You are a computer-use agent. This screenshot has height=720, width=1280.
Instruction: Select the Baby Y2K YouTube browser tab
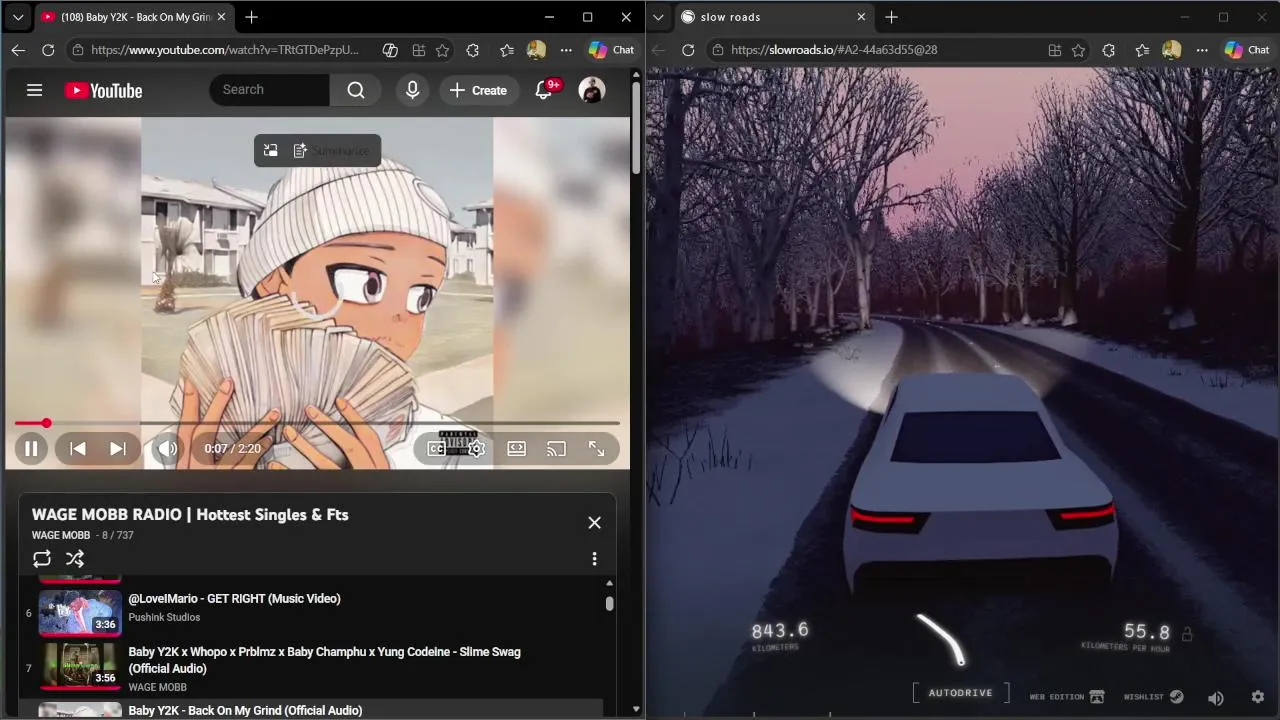tap(134, 17)
